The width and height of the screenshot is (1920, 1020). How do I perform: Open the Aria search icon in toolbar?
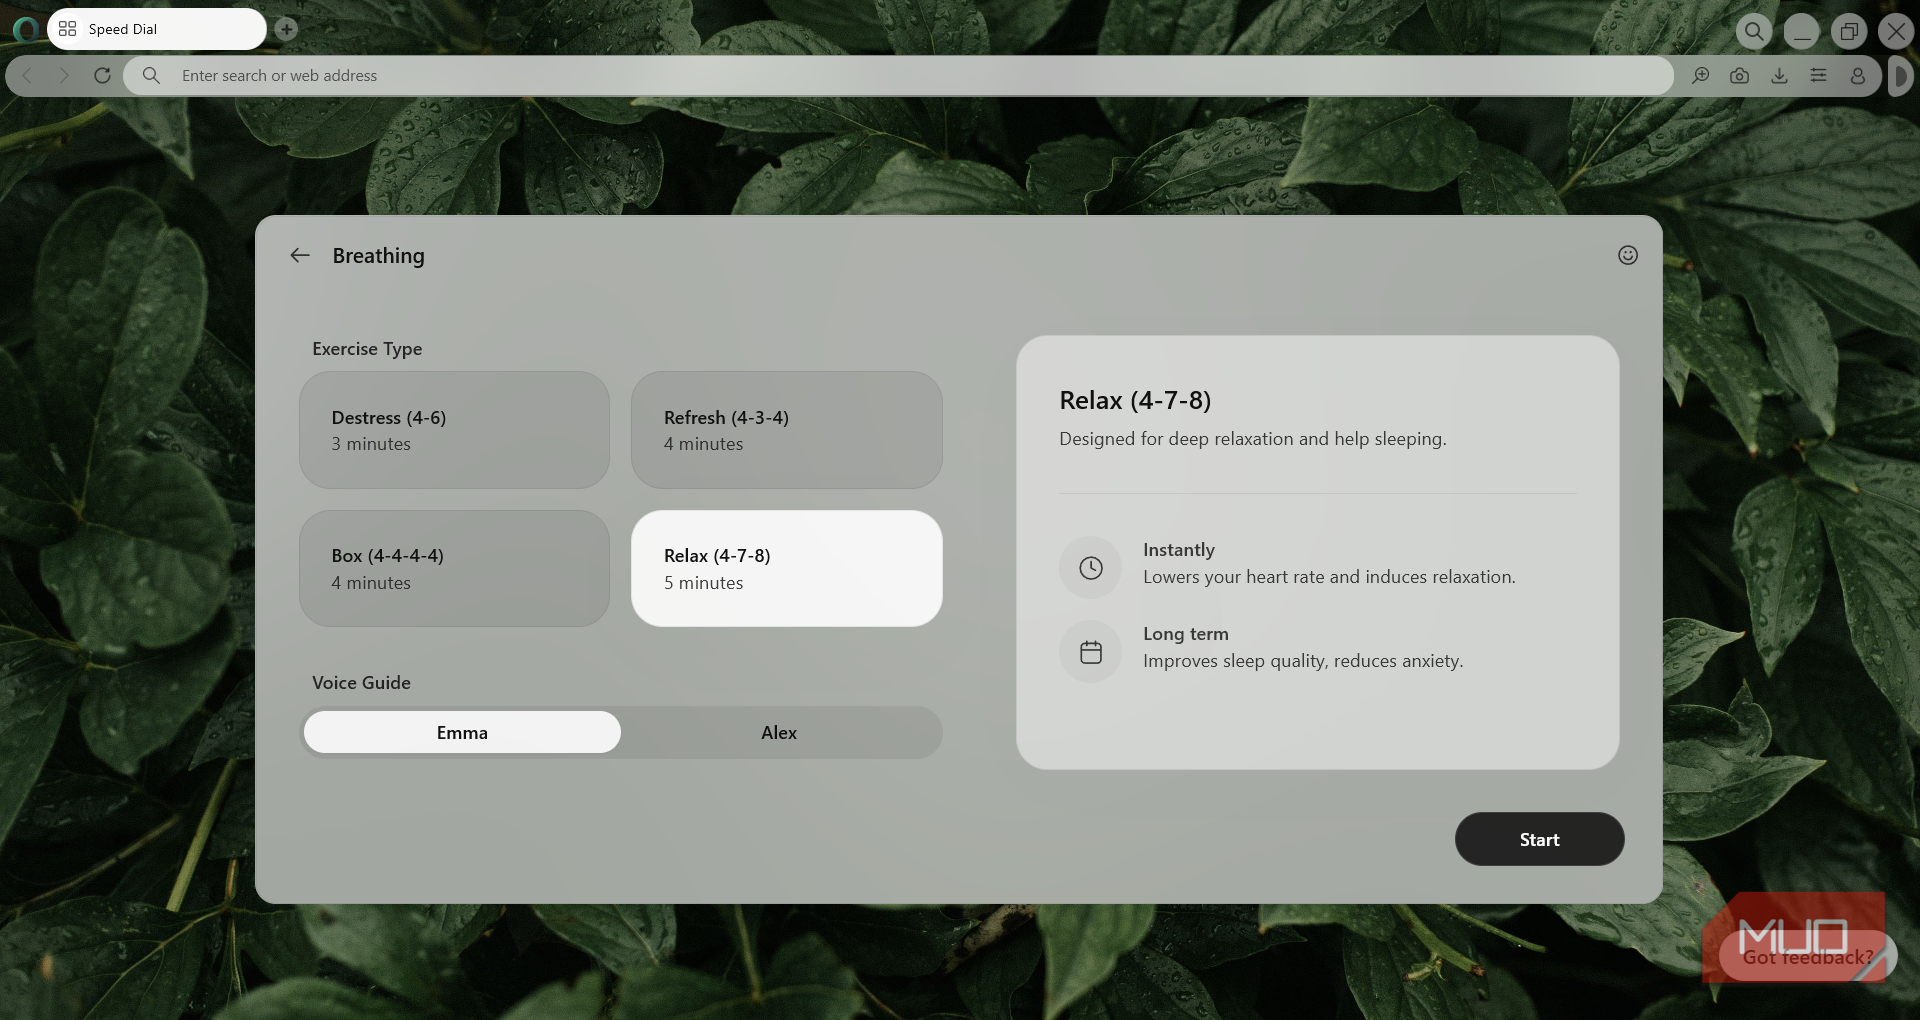click(x=1700, y=76)
